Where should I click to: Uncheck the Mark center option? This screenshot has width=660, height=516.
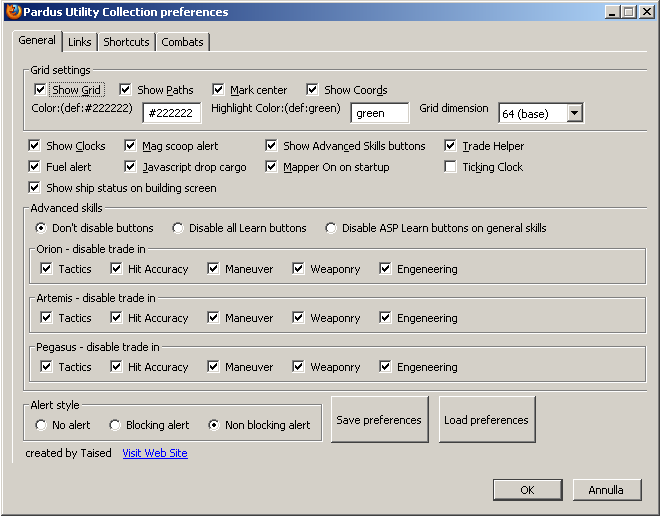click(218, 89)
